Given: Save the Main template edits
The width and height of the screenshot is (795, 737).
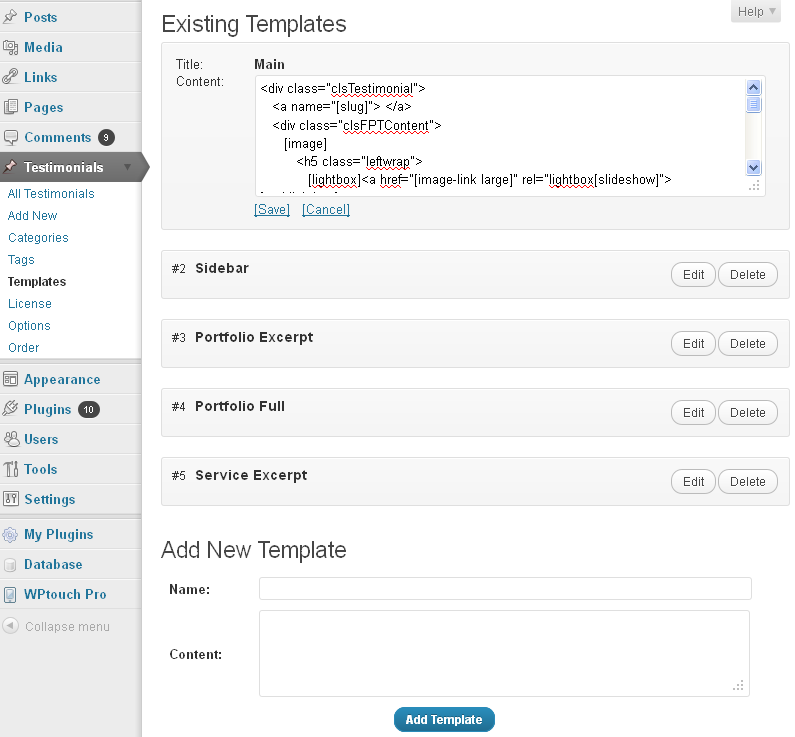Looking at the screenshot, I should click(x=272, y=209).
